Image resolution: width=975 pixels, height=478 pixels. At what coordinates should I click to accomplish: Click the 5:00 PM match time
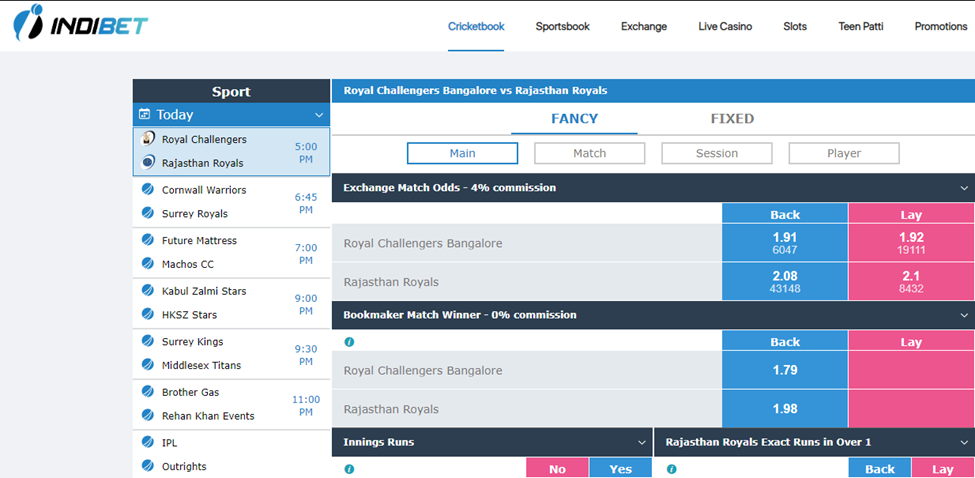[306, 154]
